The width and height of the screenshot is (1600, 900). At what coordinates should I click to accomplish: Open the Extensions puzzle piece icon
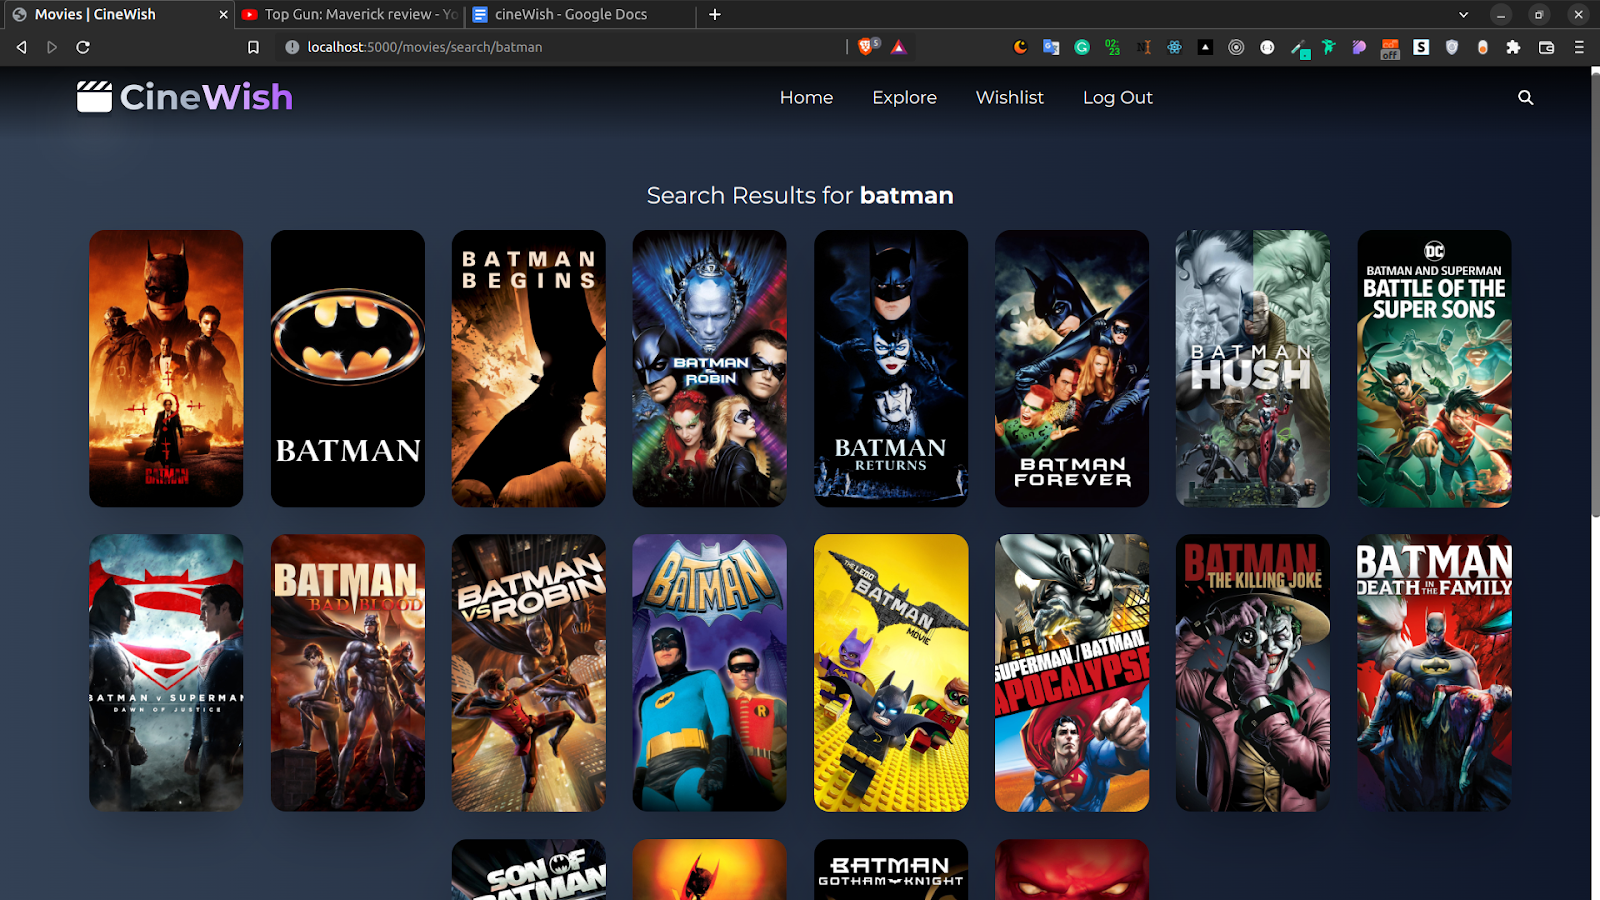tap(1513, 47)
